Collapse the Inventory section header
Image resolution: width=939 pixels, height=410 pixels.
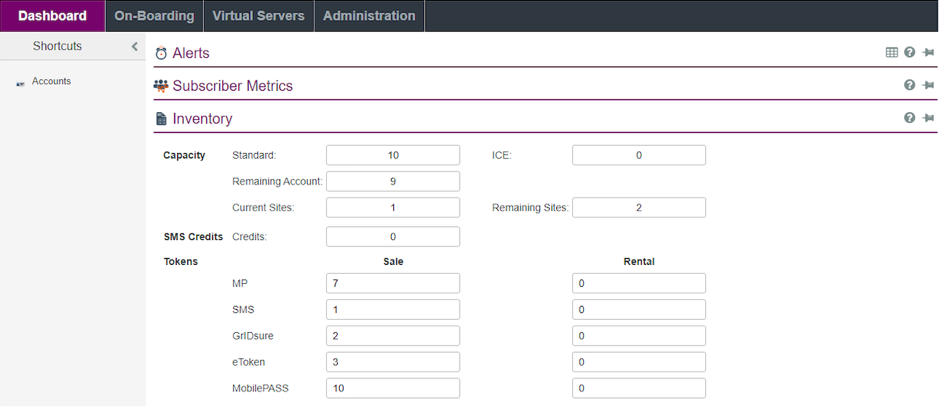point(202,119)
